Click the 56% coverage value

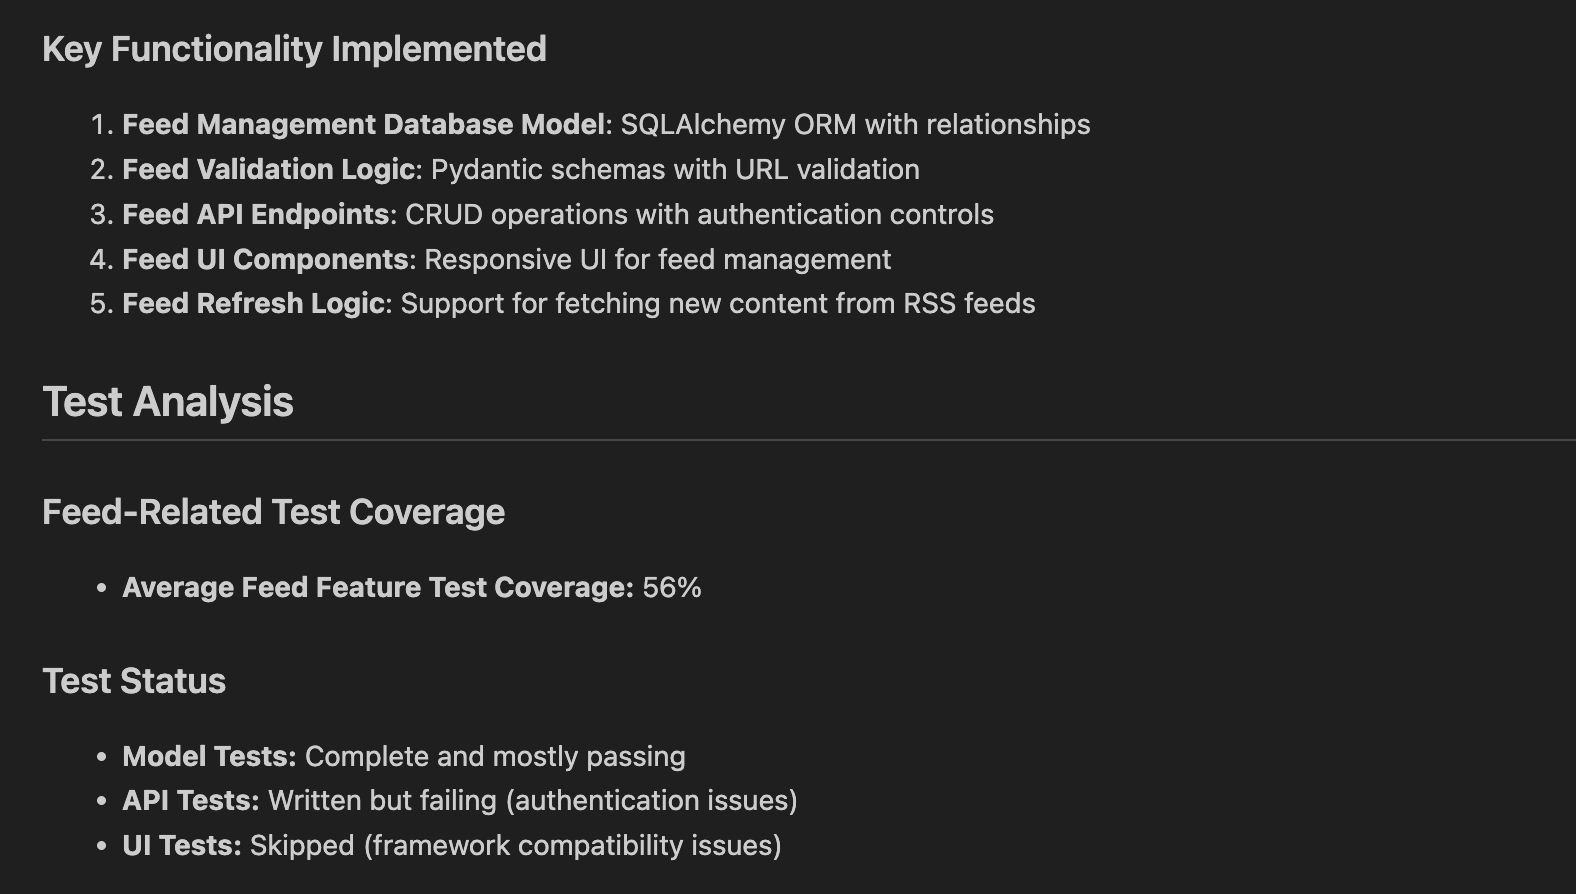(672, 588)
